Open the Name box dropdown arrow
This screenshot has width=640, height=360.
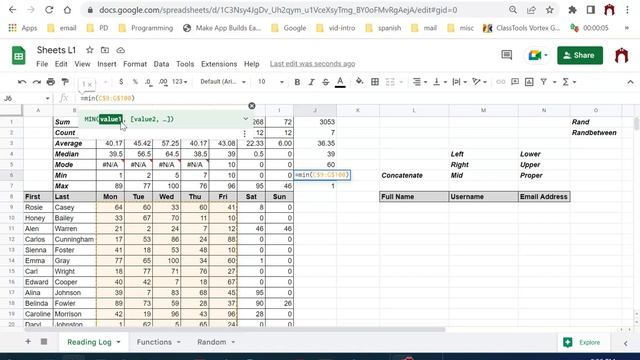pyautogui.click(x=47, y=98)
